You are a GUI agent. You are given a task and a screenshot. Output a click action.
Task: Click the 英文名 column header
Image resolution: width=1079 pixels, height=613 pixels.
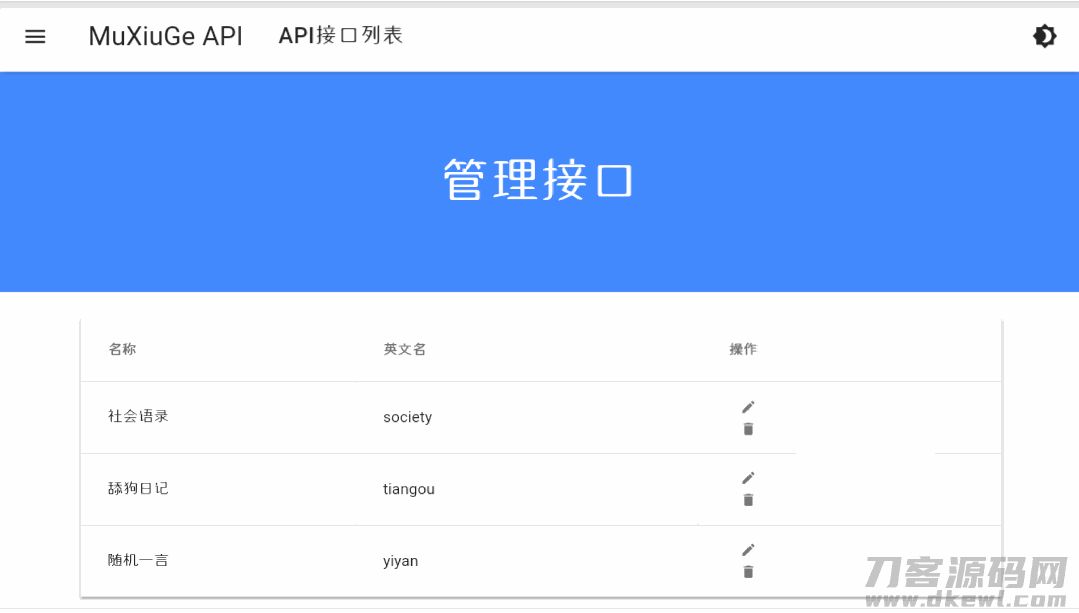[x=405, y=349]
